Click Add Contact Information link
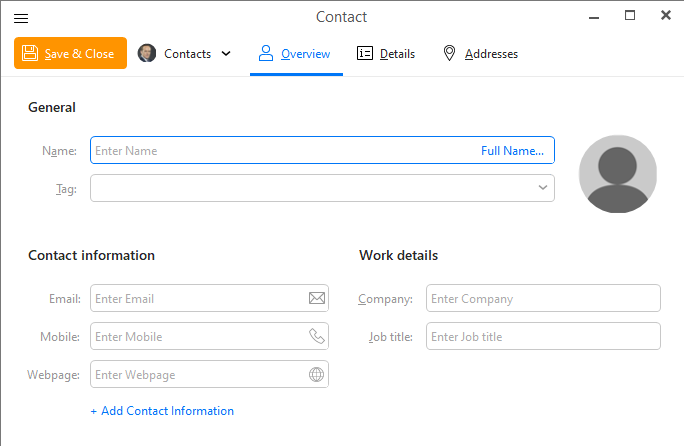 point(162,411)
